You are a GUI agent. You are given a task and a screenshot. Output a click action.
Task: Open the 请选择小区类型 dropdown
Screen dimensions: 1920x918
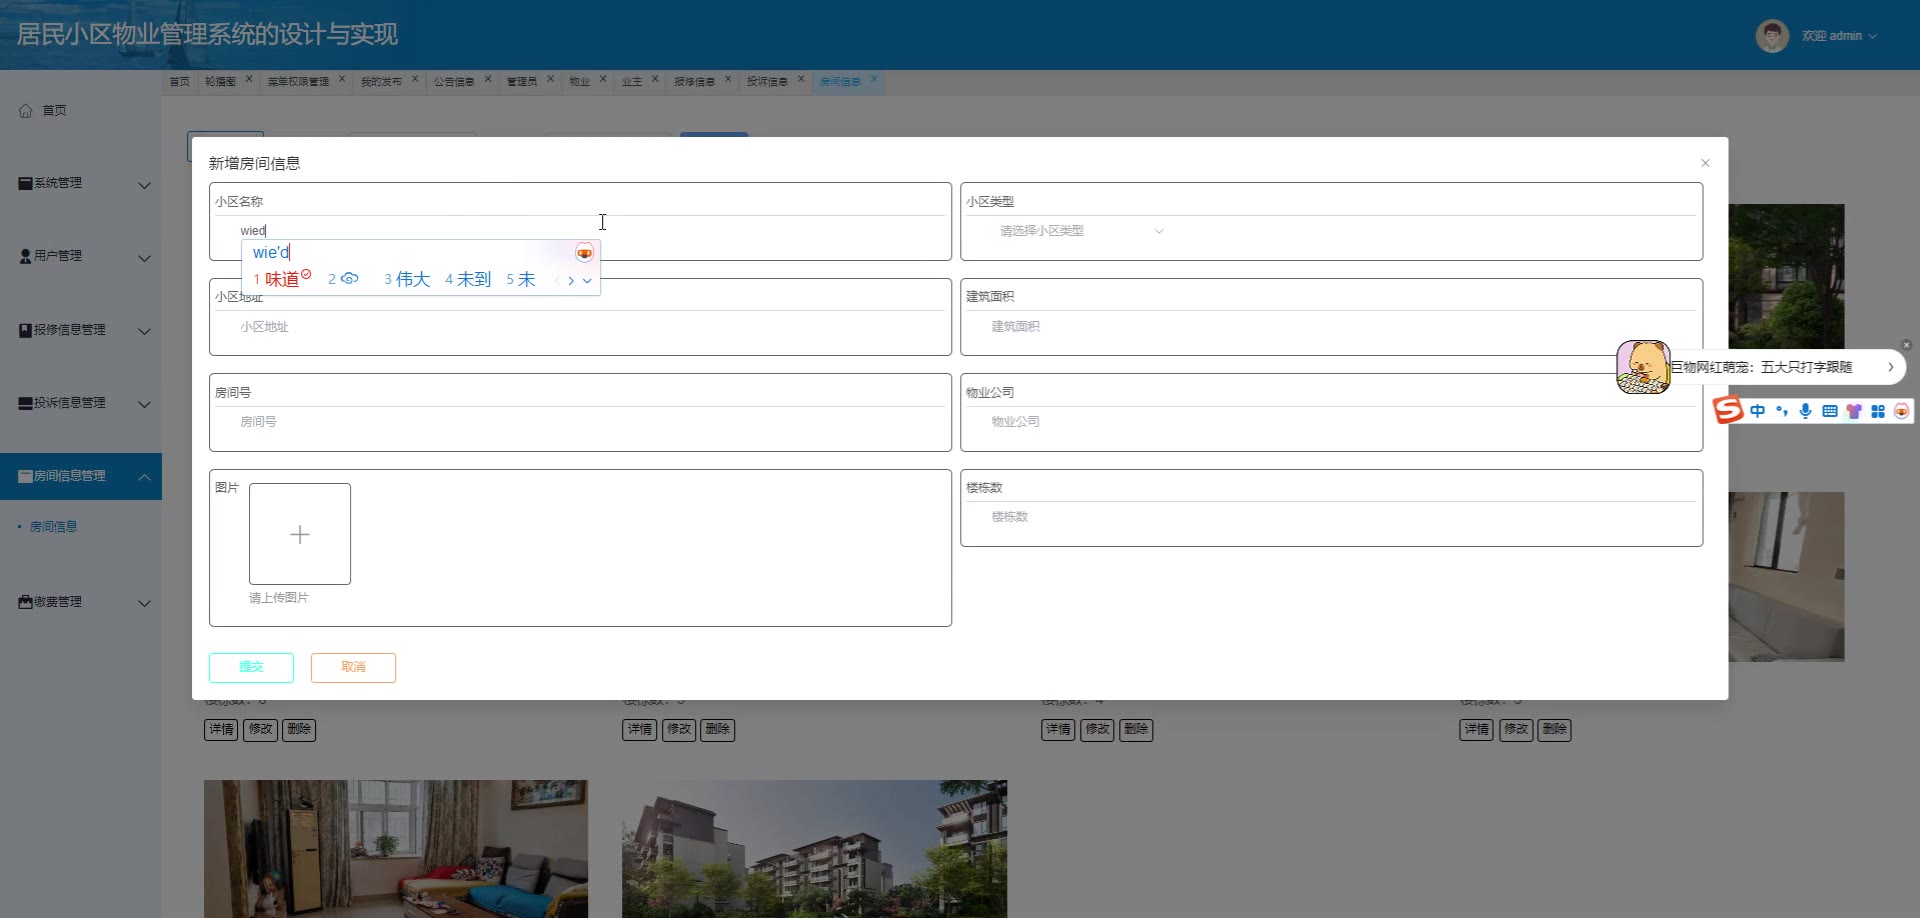click(1080, 231)
